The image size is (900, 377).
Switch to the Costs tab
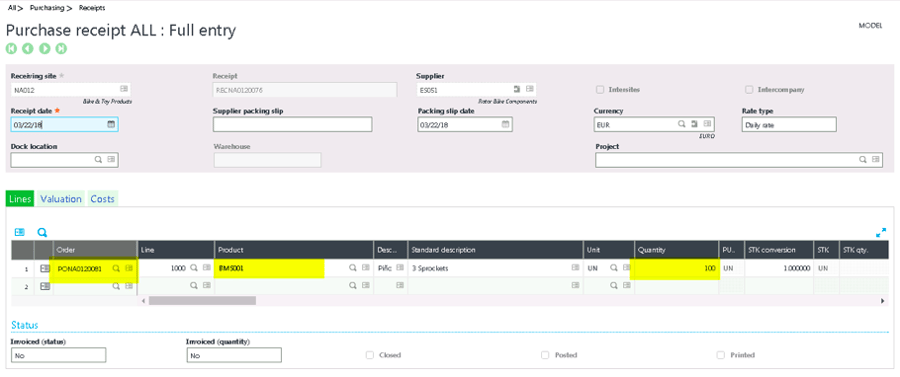(x=103, y=199)
